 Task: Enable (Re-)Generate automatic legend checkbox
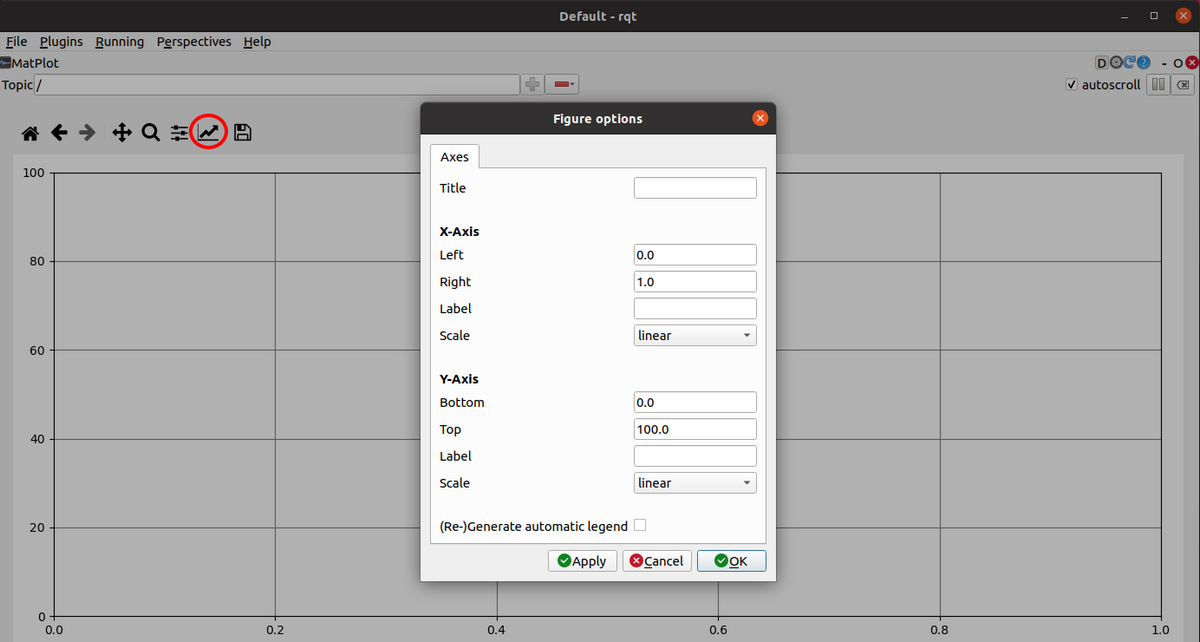coord(640,525)
